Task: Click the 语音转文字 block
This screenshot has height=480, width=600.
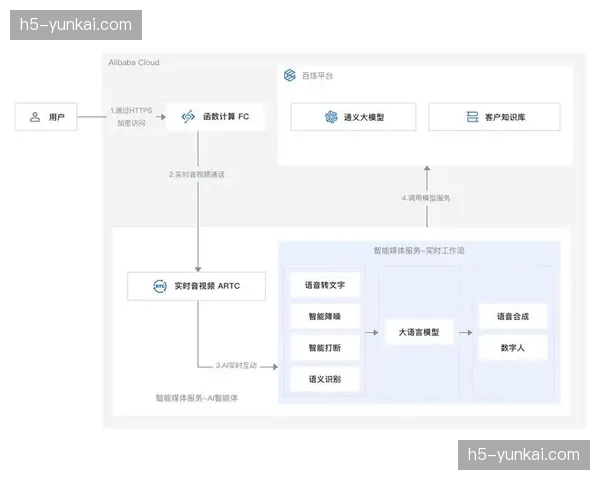Action: pyautogui.click(x=325, y=285)
